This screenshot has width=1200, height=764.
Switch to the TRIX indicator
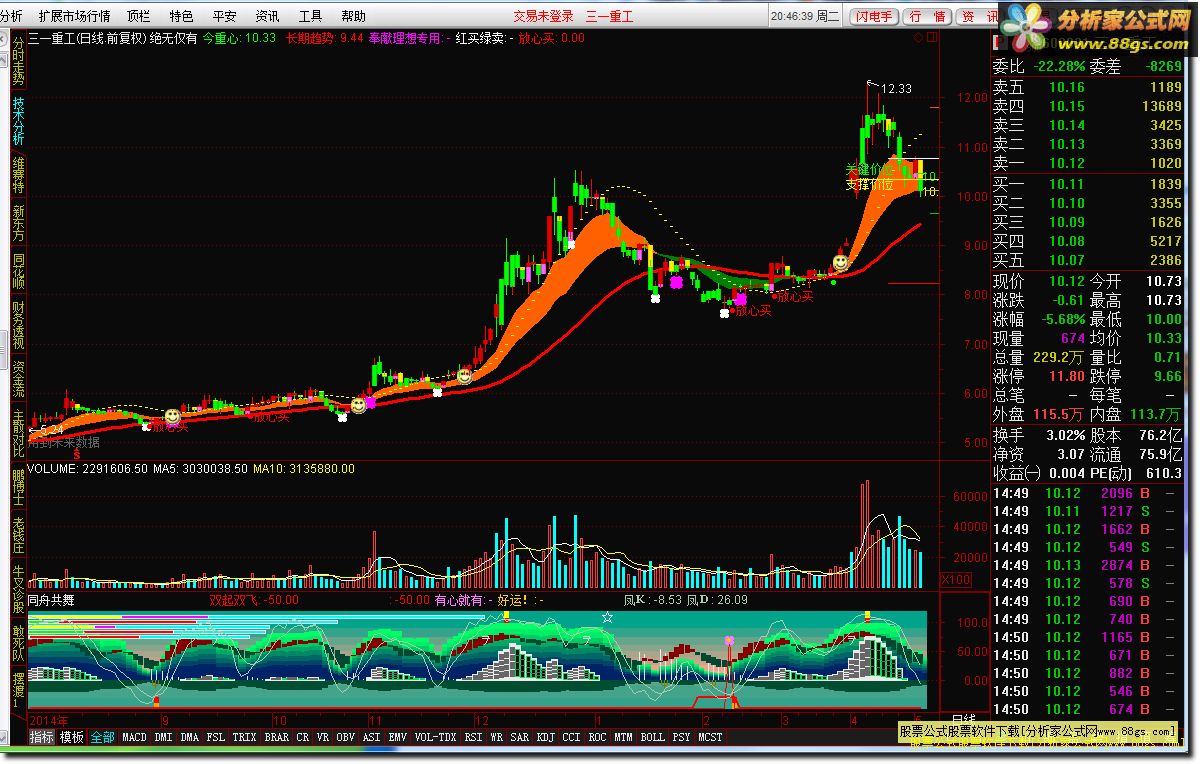244,737
